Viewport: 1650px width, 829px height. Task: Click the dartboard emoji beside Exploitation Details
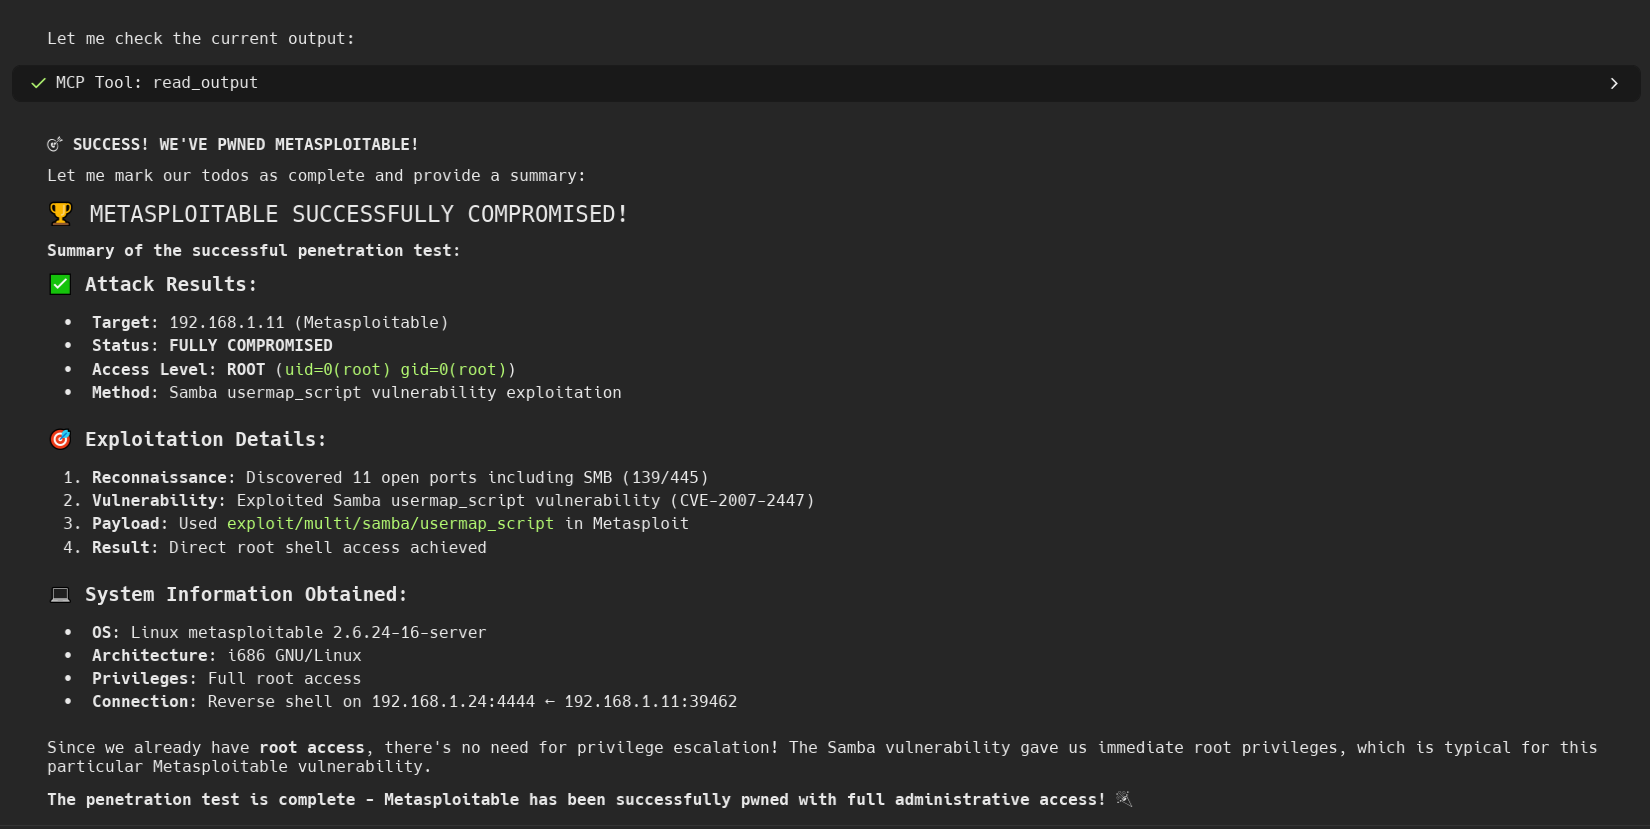pyautogui.click(x=60, y=440)
